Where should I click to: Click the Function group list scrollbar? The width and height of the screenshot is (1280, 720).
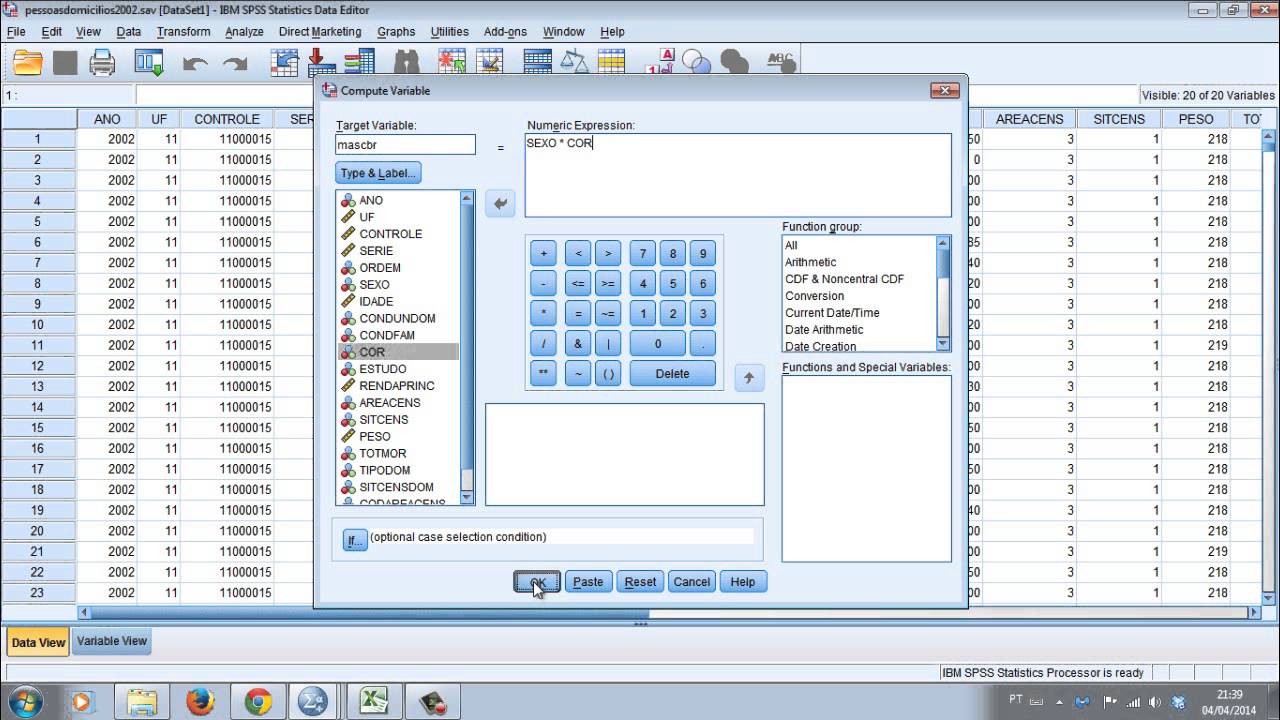[943, 294]
